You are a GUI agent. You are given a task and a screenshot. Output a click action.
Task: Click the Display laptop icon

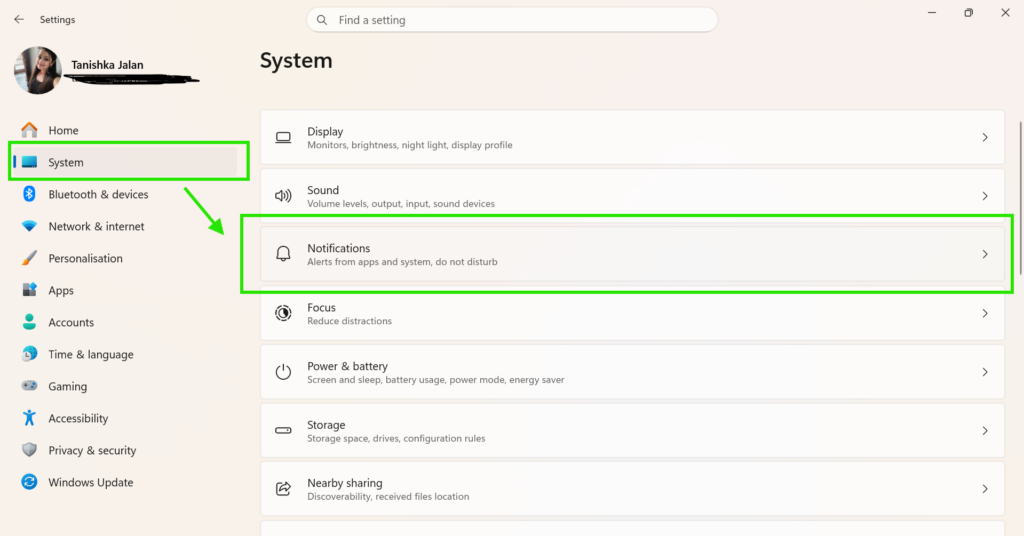tap(283, 137)
